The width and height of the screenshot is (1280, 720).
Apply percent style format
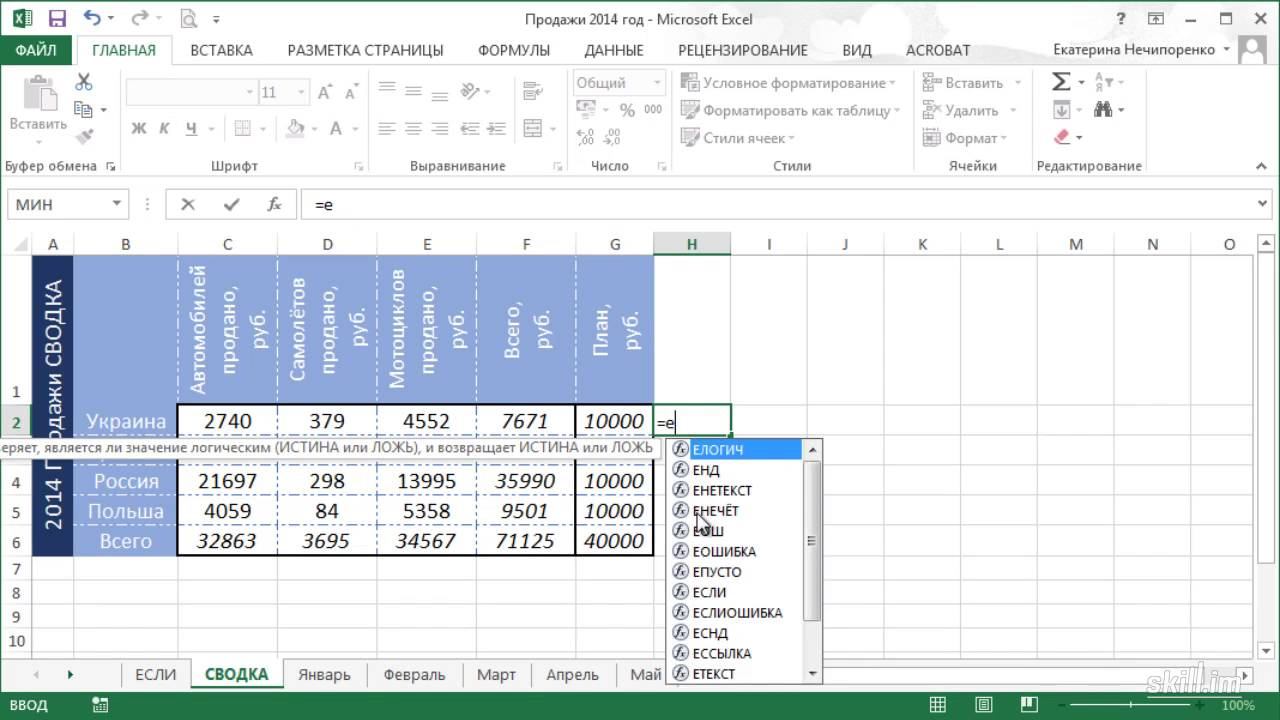[627, 110]
